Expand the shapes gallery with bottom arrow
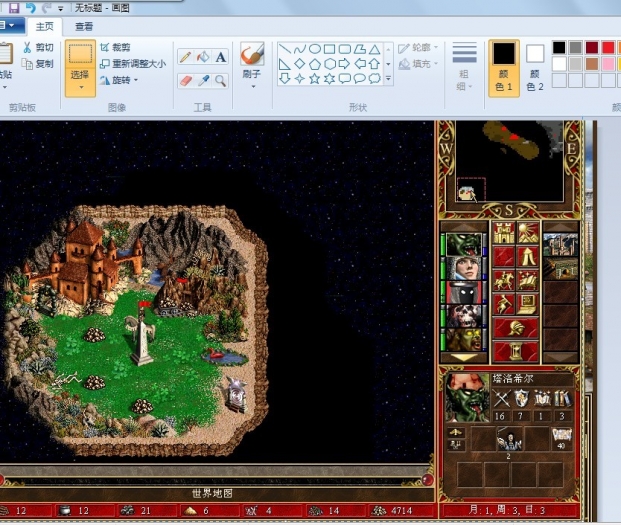 tap(388, 78)
